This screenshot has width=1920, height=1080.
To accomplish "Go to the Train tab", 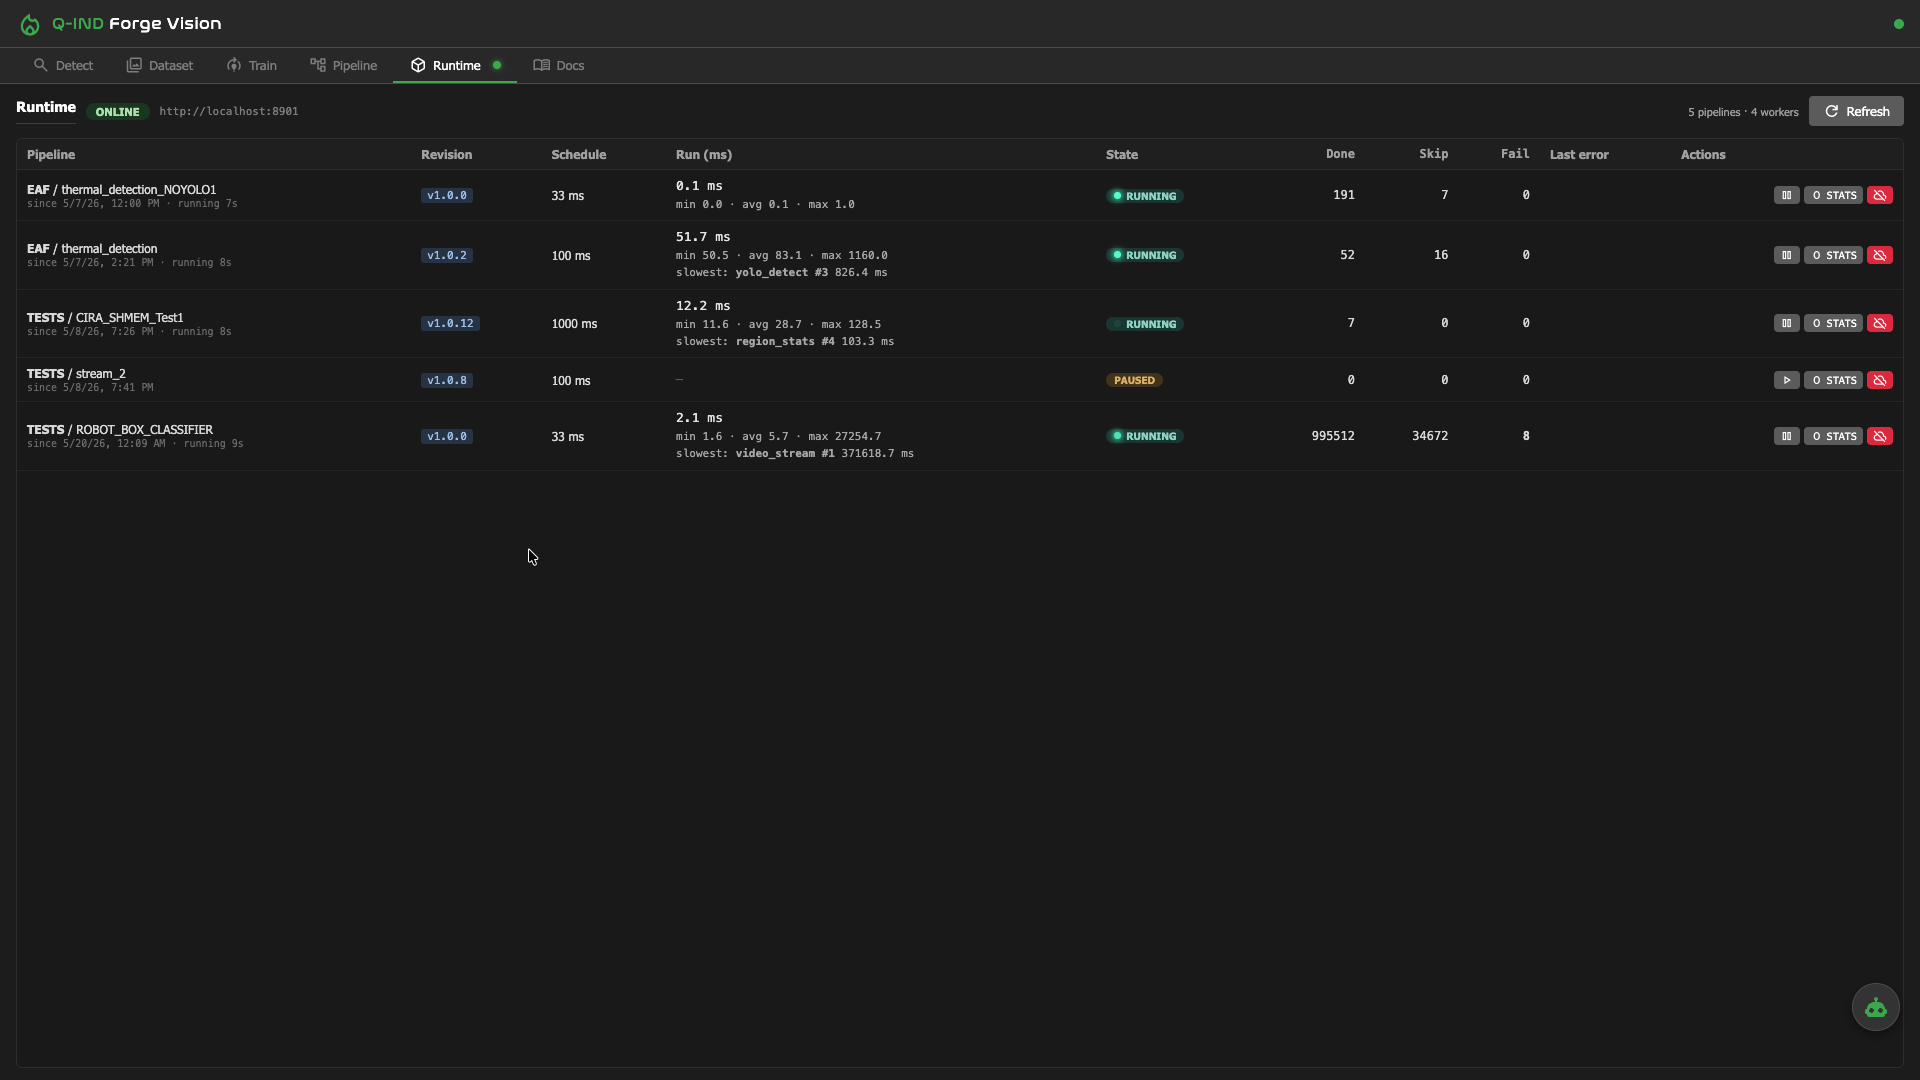I will (252, 65).
